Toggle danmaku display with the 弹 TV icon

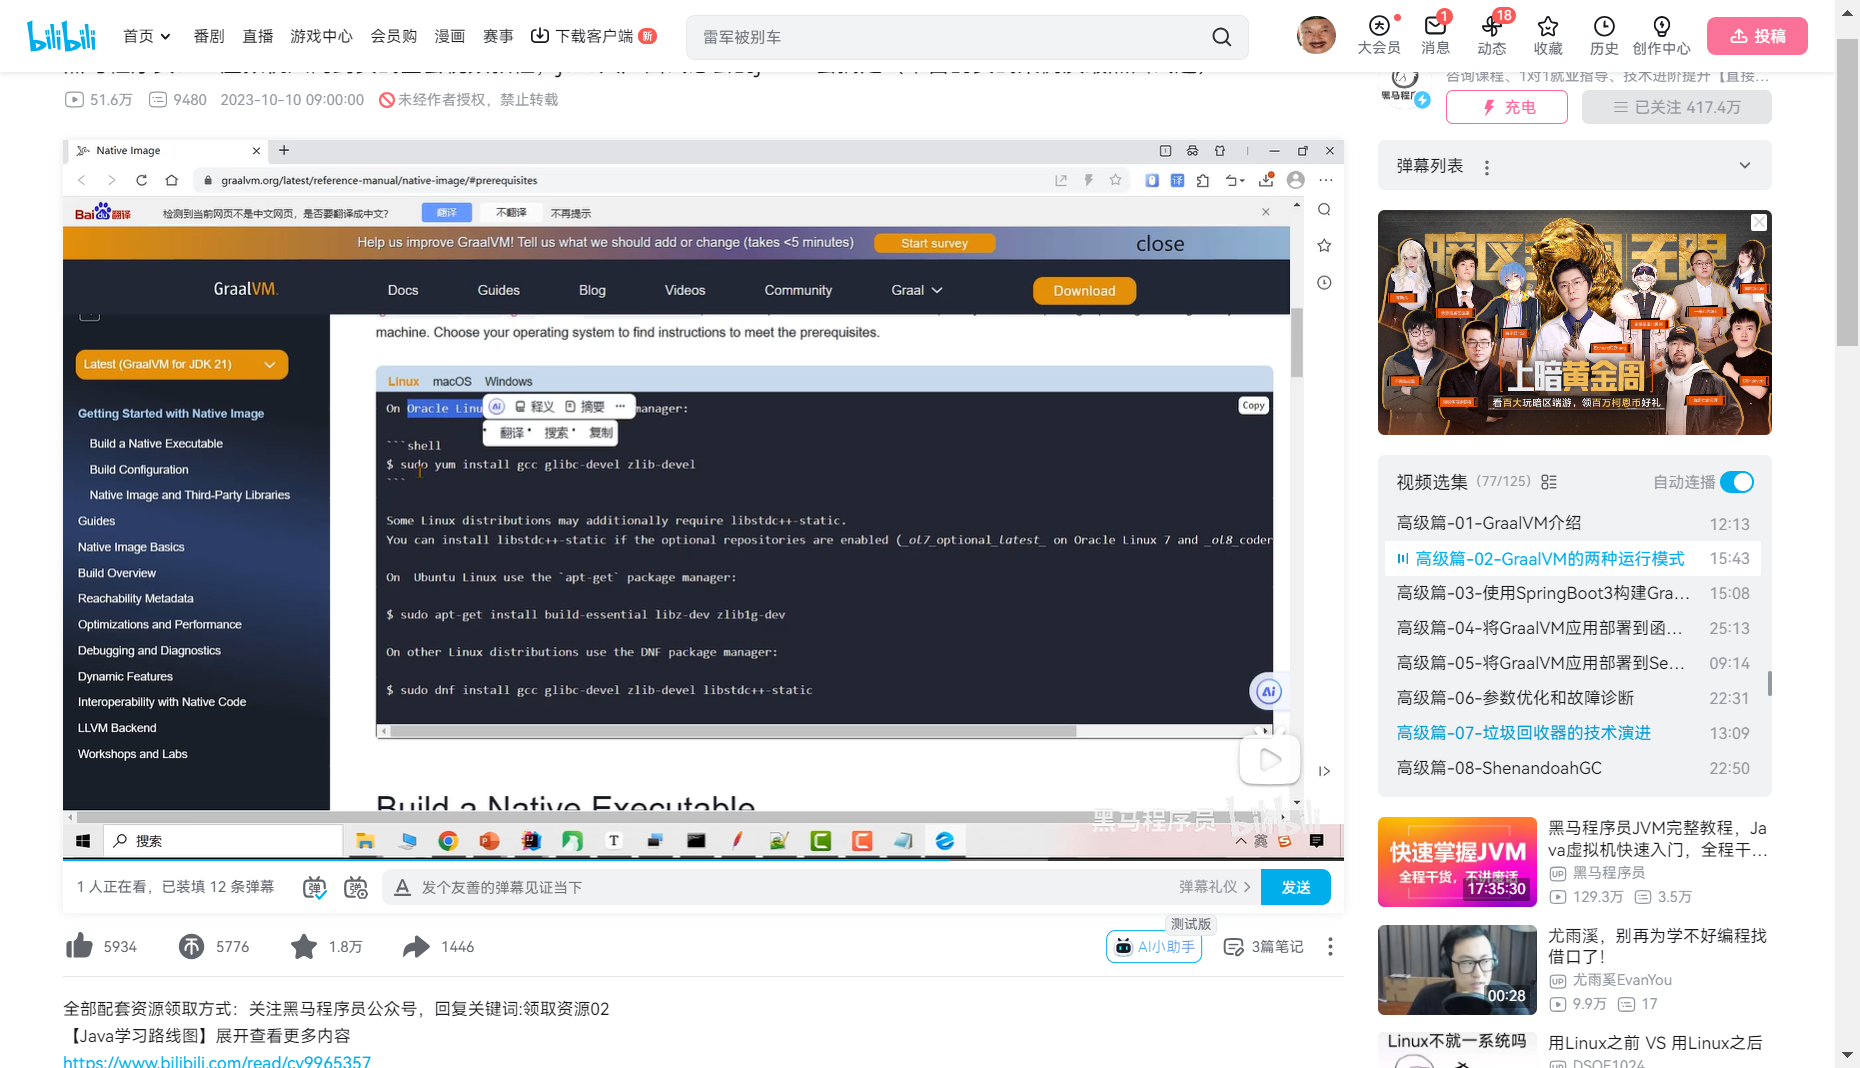click(x=313, y=887)
